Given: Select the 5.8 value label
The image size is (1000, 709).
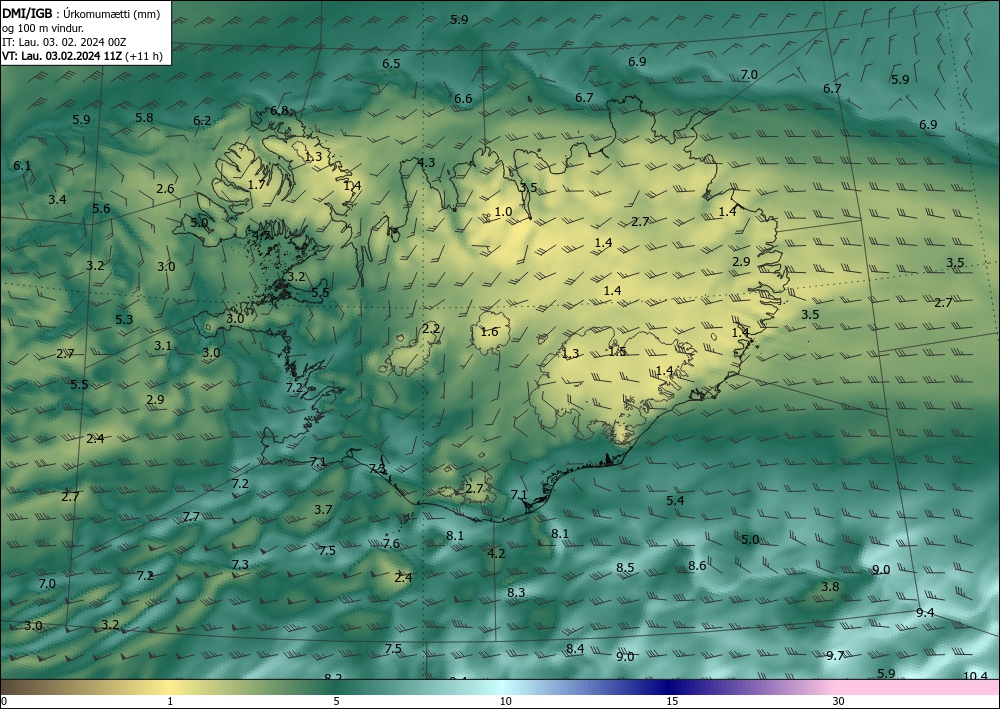Looking at the screenshot, I should [145, 117].
